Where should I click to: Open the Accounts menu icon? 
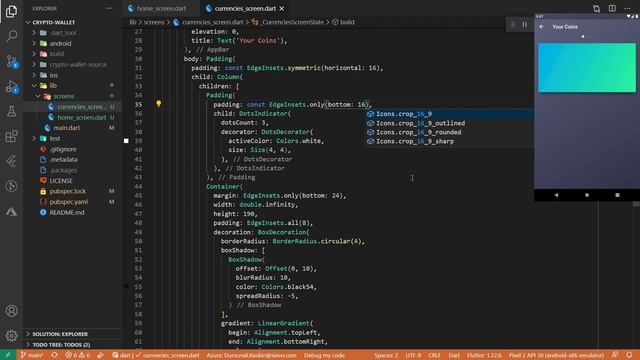11,311
